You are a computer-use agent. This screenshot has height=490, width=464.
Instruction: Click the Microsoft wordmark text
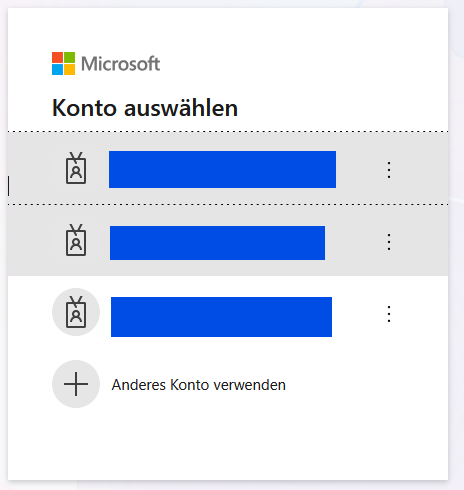[121, 64]
